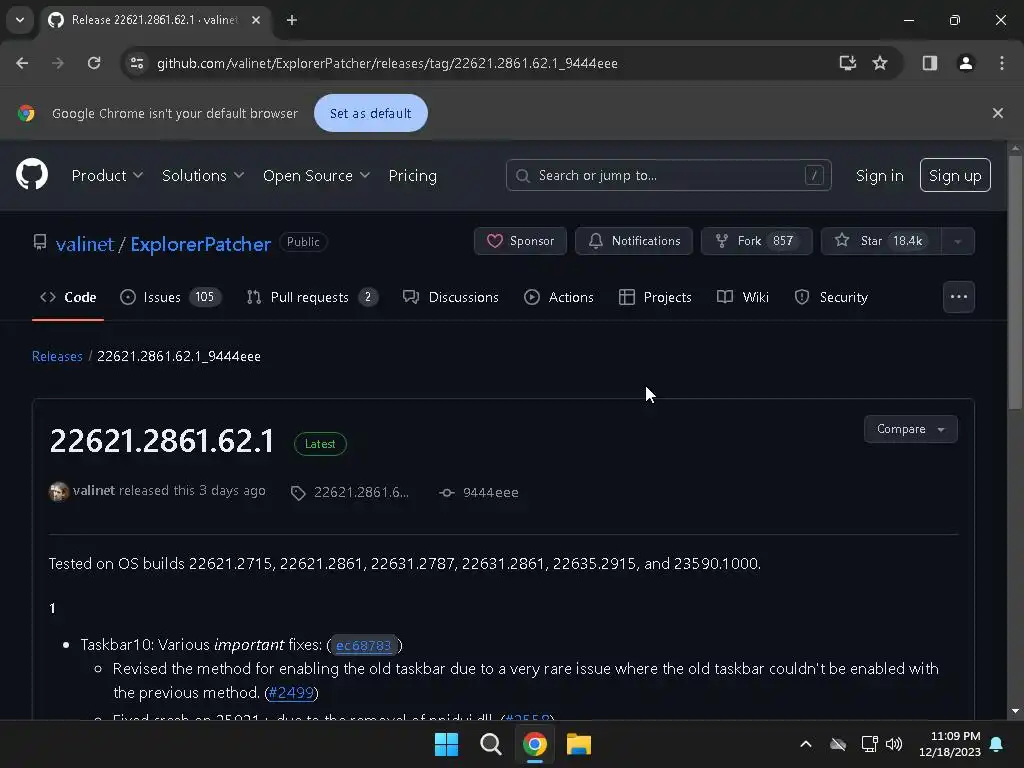Open the Pricing page
The width and height of the screenshot is (1024, 768).
pos(412,176)
